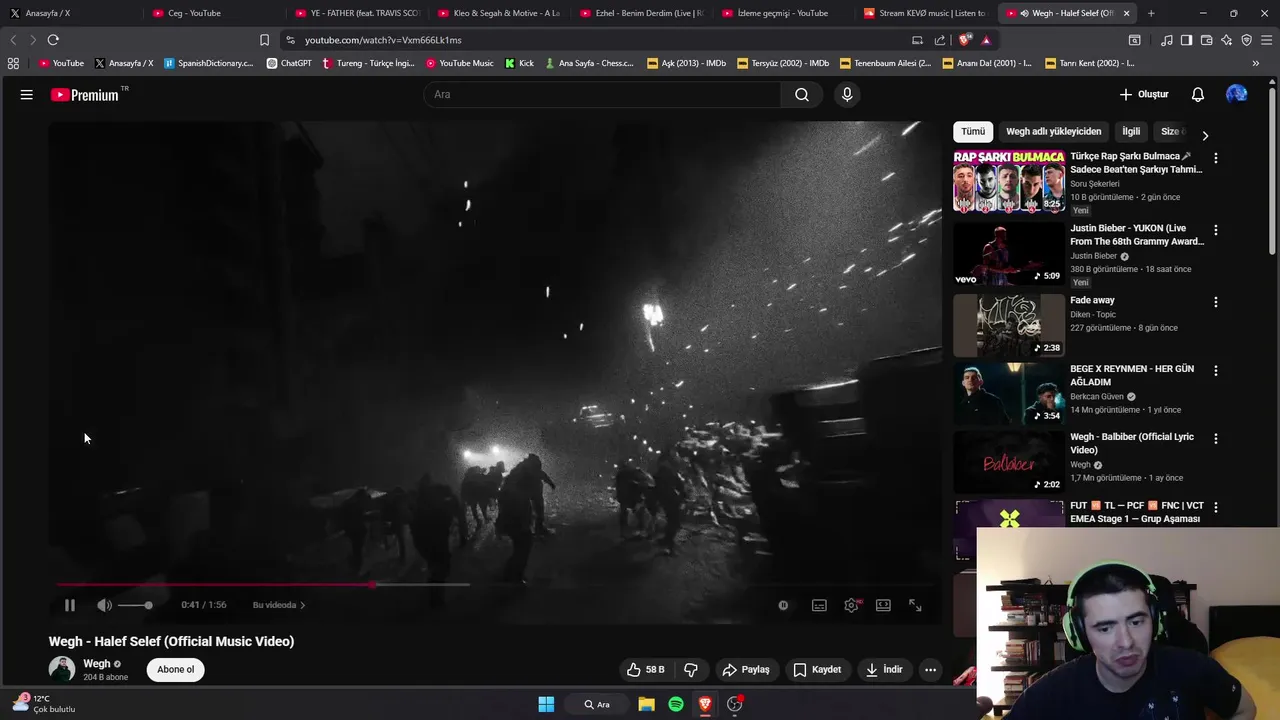This screenshot has width=1280, height=720.
Task: Enter full screen mode
Action: point(915,605)
